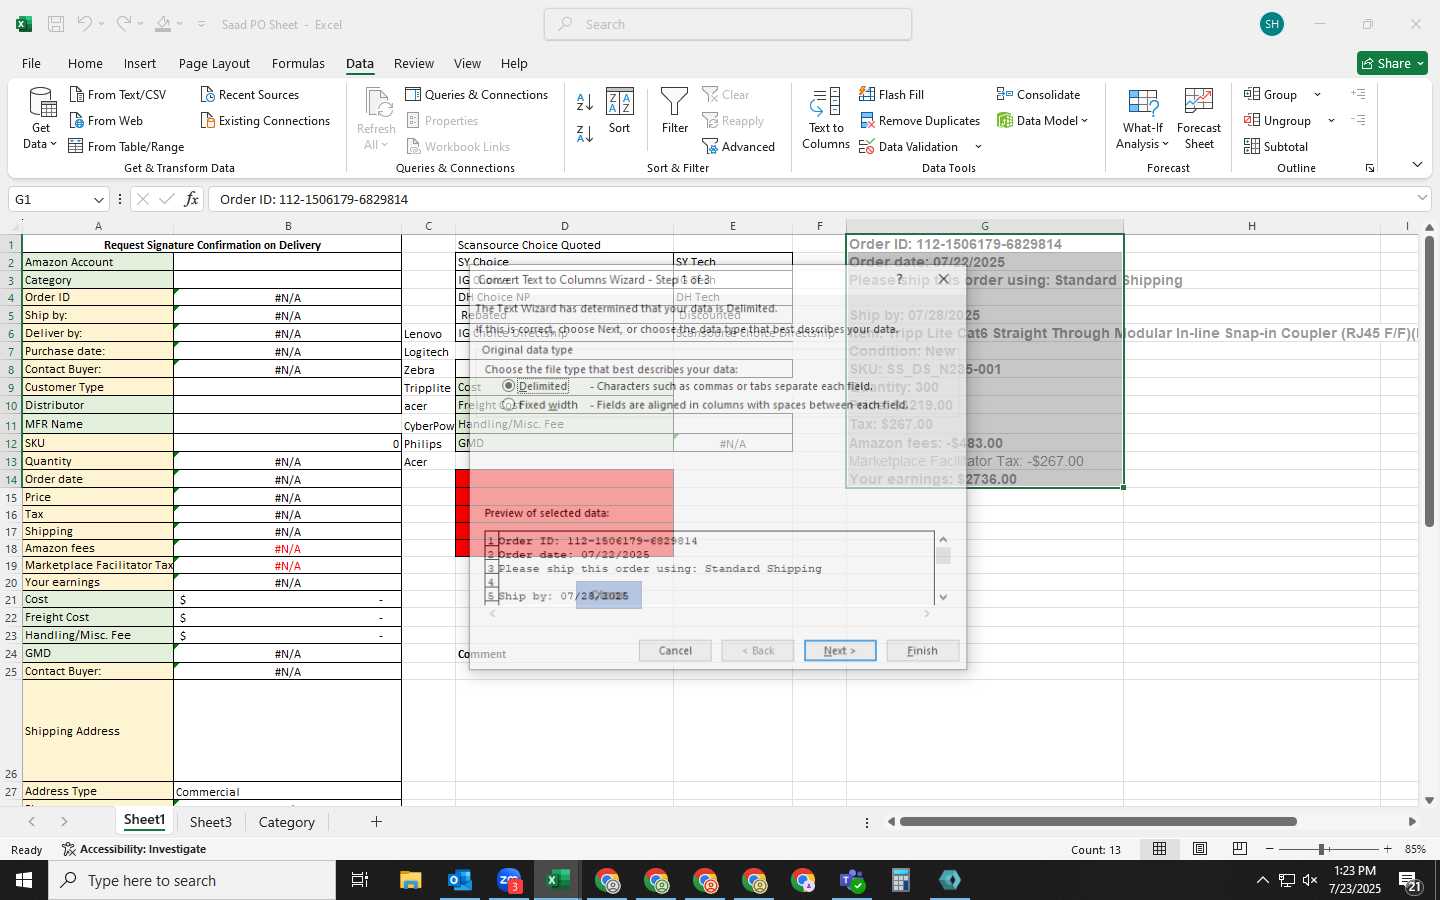
Task: Switch to Formulas tab
Action: (x=298, y=63)
